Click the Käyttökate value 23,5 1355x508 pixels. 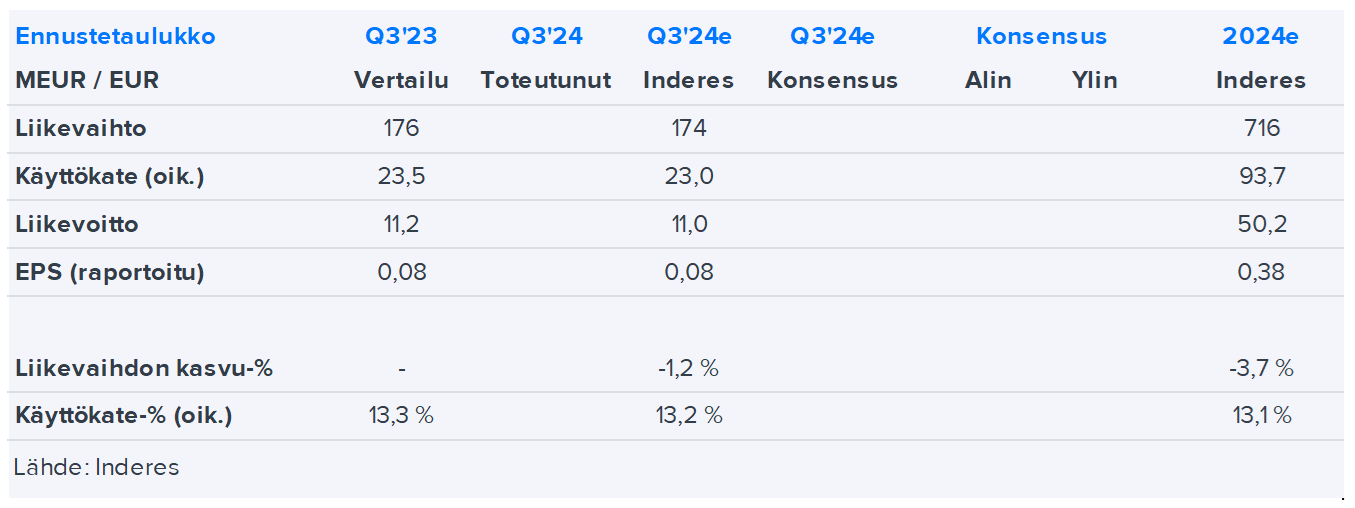(401, 177)
